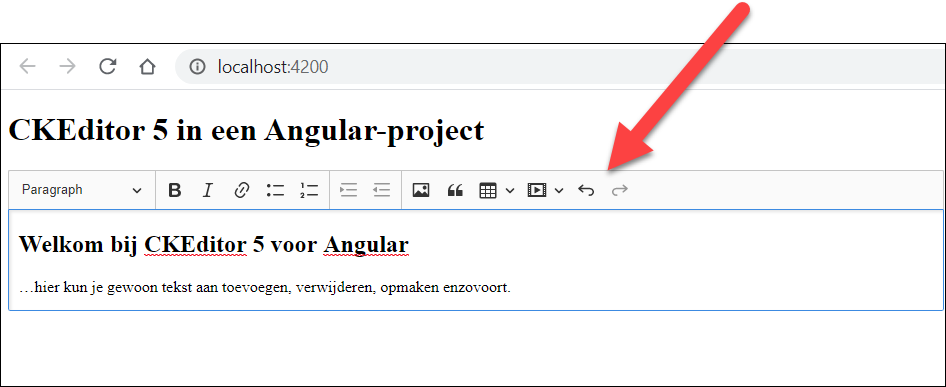Toggle italic text formatting
Screen dimensions: 946x387
tap(208, 190)
